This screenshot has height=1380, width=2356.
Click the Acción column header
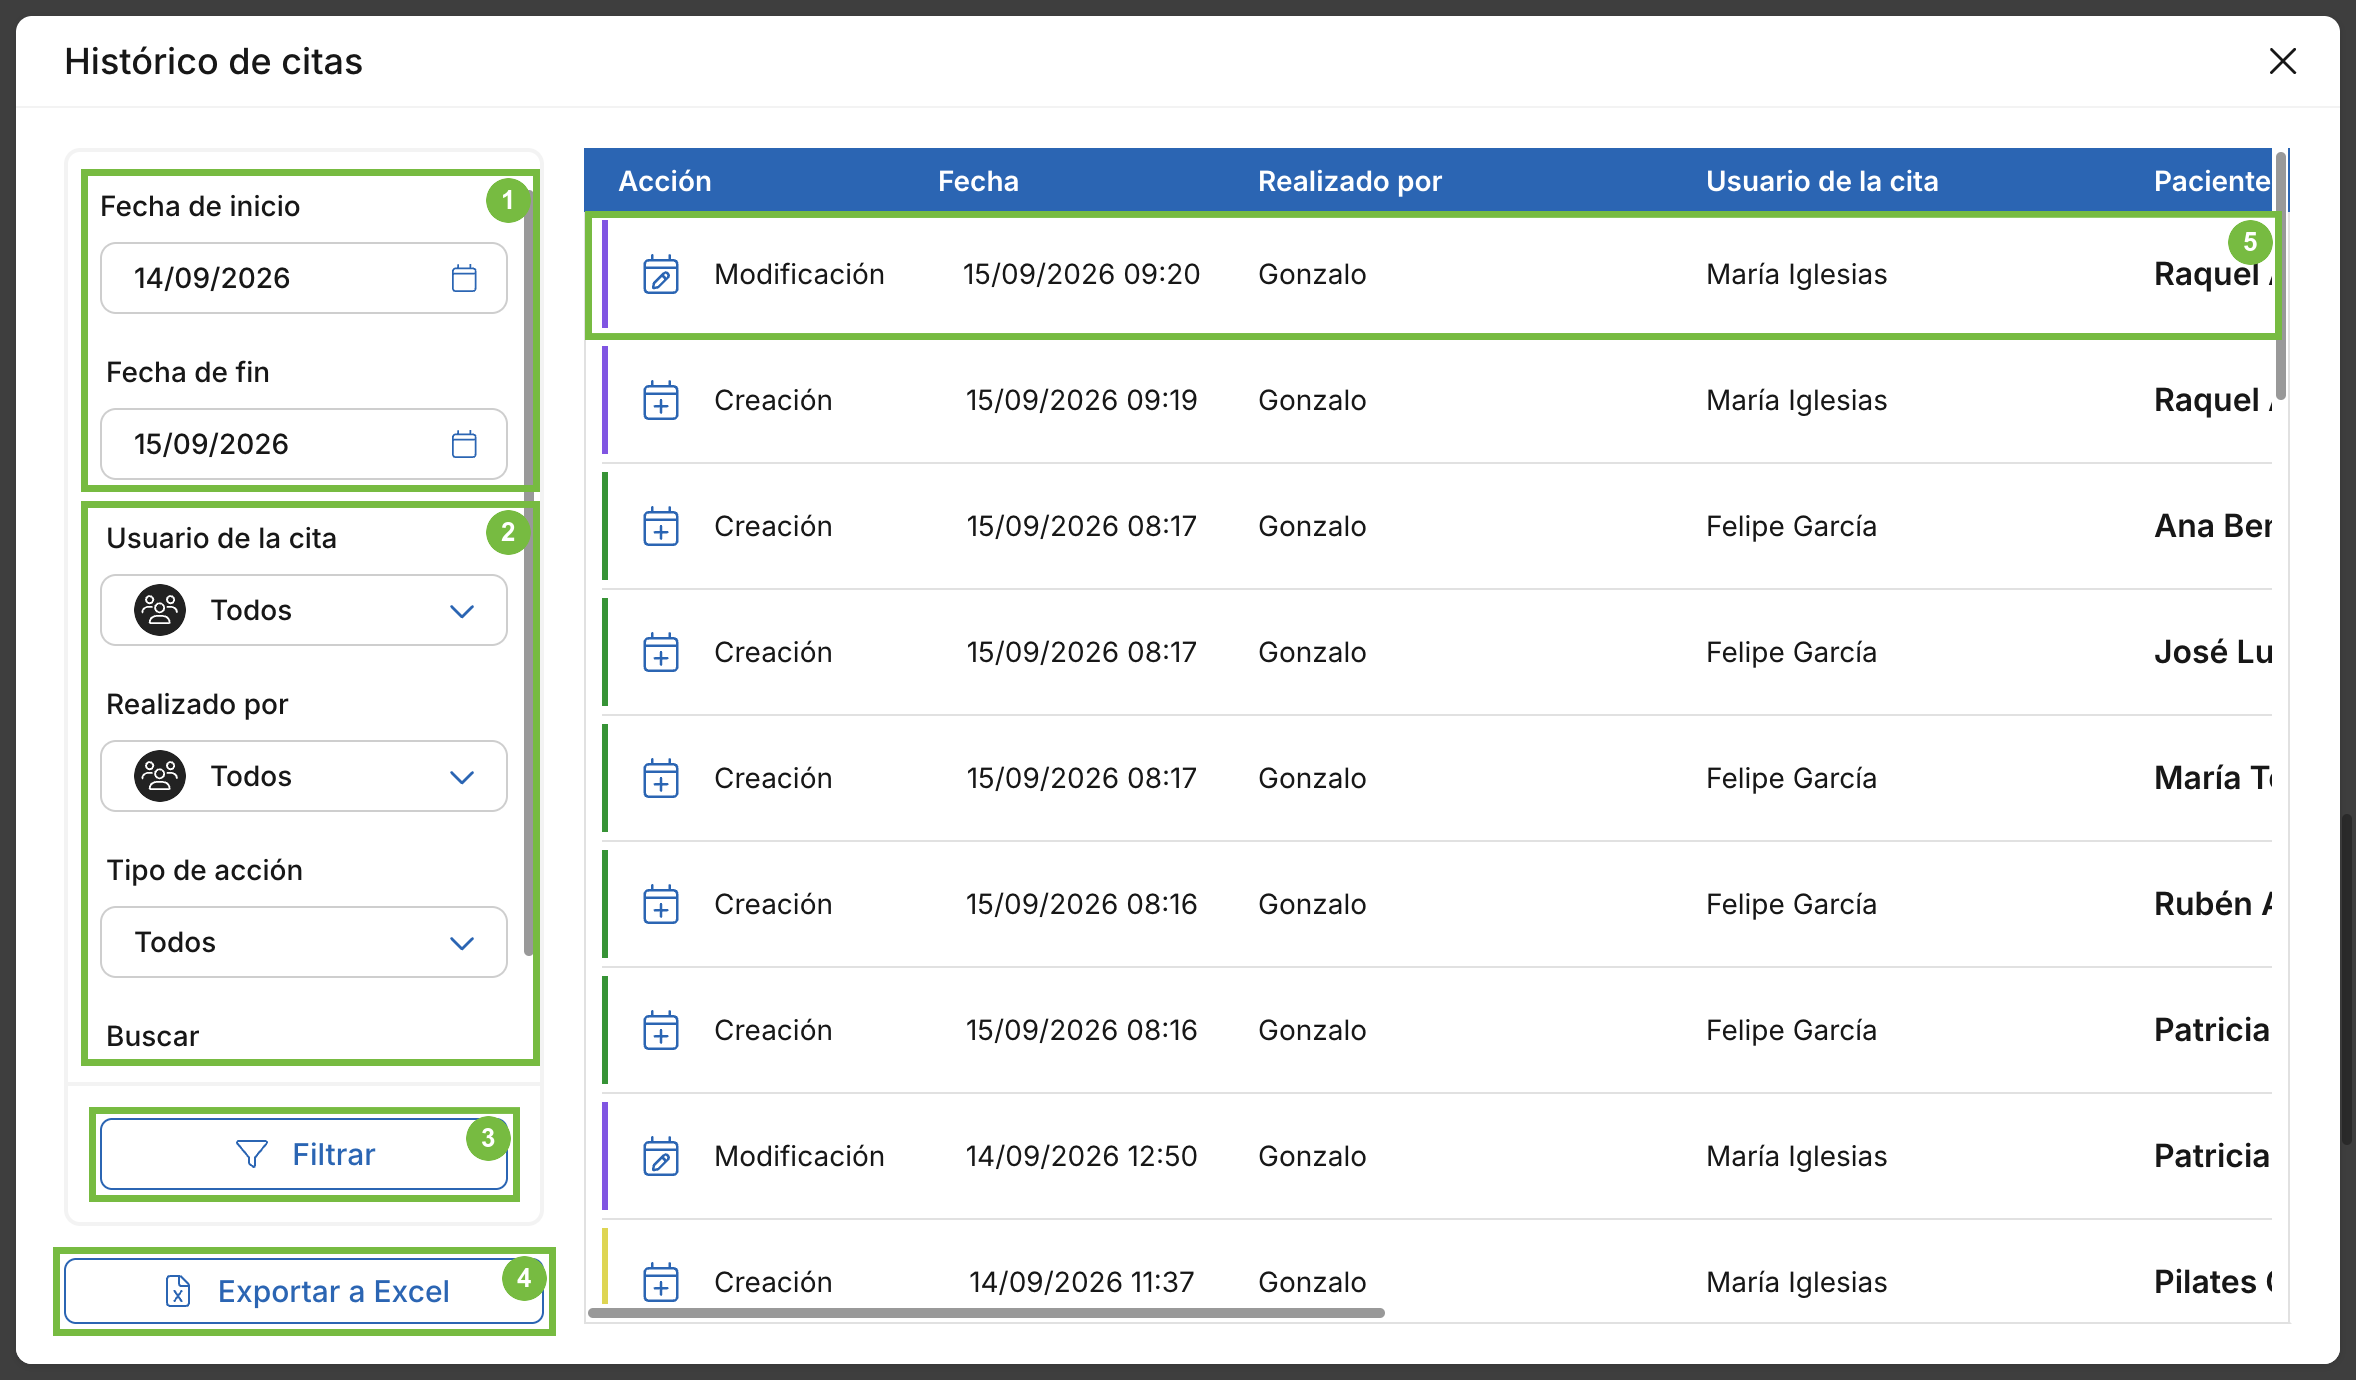[x=665, y=181]
